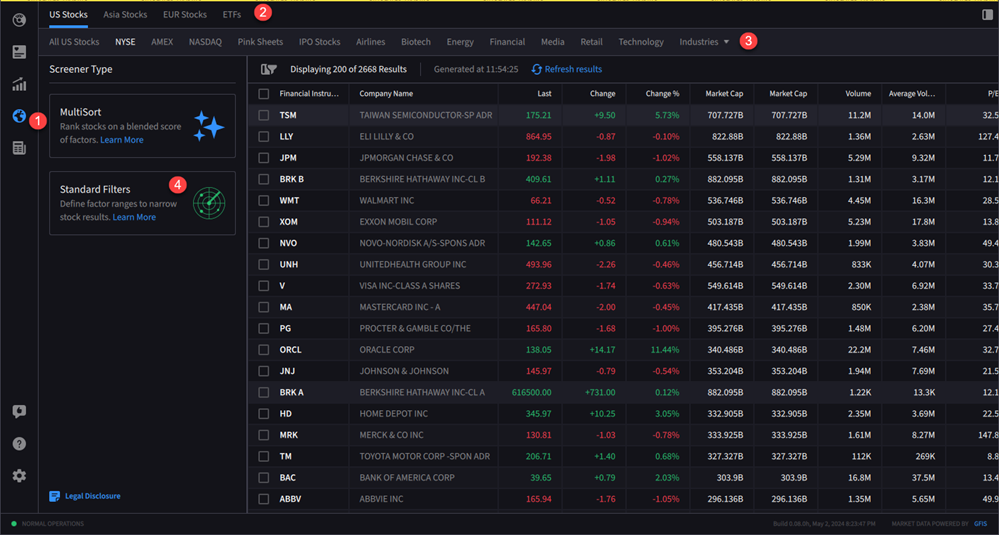The height and width of the screenshot is (535, 999).
Task: Click the NVO ticker cell
Action: click(288, 243)
